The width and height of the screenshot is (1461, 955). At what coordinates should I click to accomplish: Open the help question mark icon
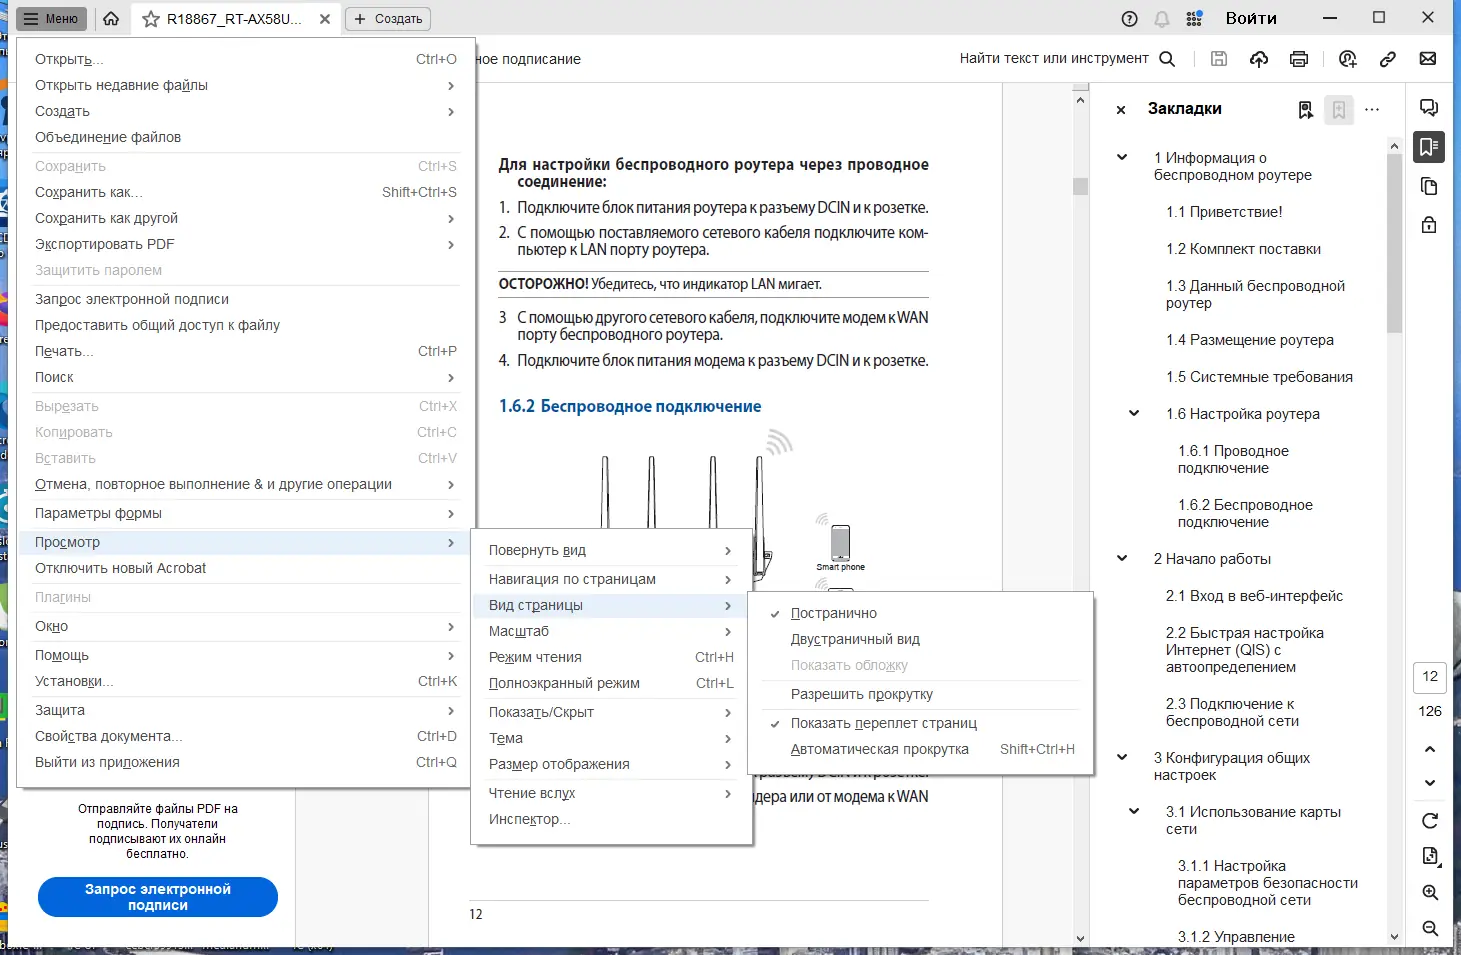pos(1130,19)
